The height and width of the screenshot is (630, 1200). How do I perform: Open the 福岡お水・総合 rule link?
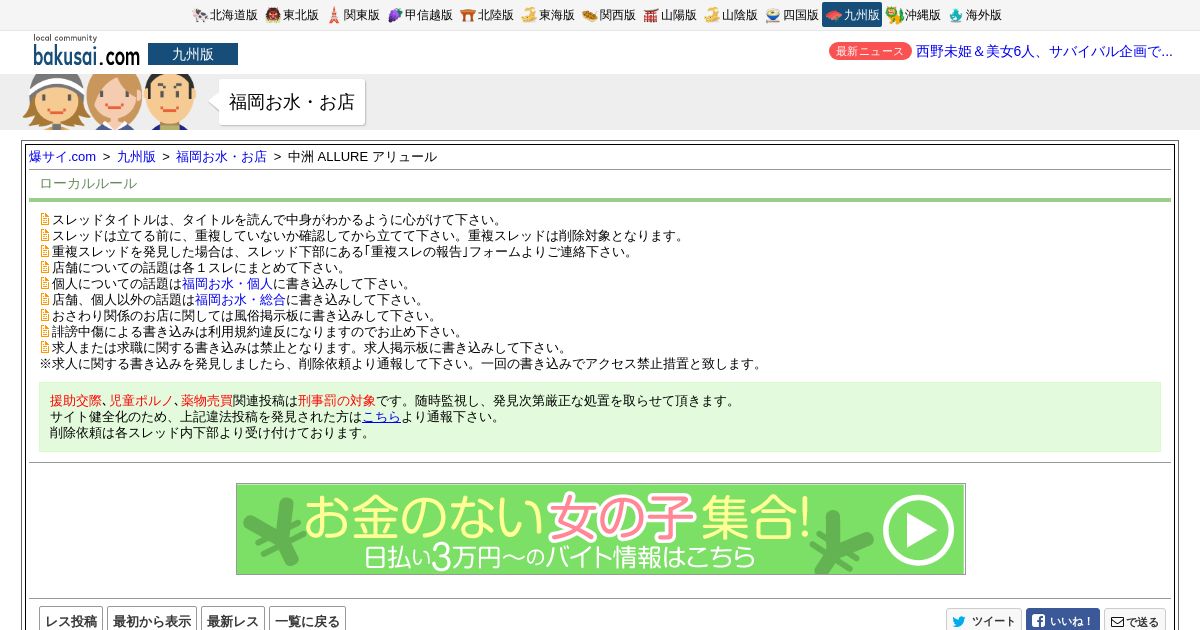(240, 300)
